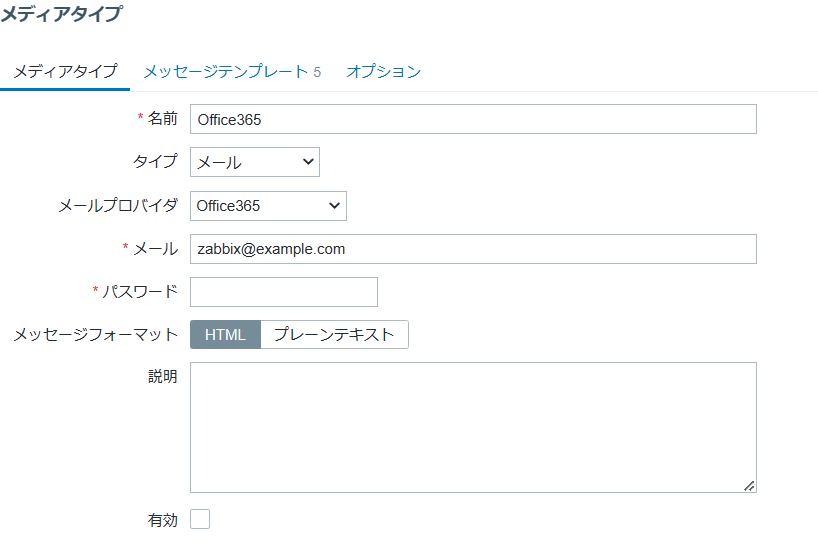Click the 説明 textarea resize handle
This screenshot has width=818, height=557.
click(749, 486)
